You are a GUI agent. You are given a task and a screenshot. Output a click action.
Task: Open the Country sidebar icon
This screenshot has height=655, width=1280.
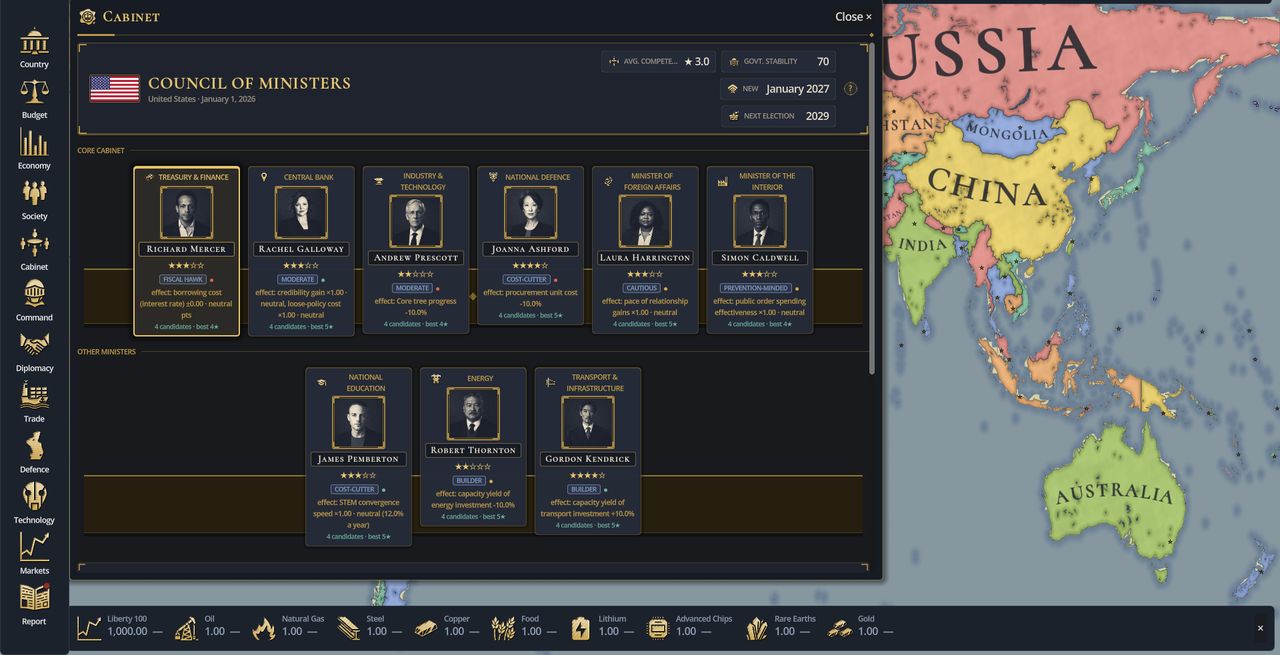click(x=34, y=42)
